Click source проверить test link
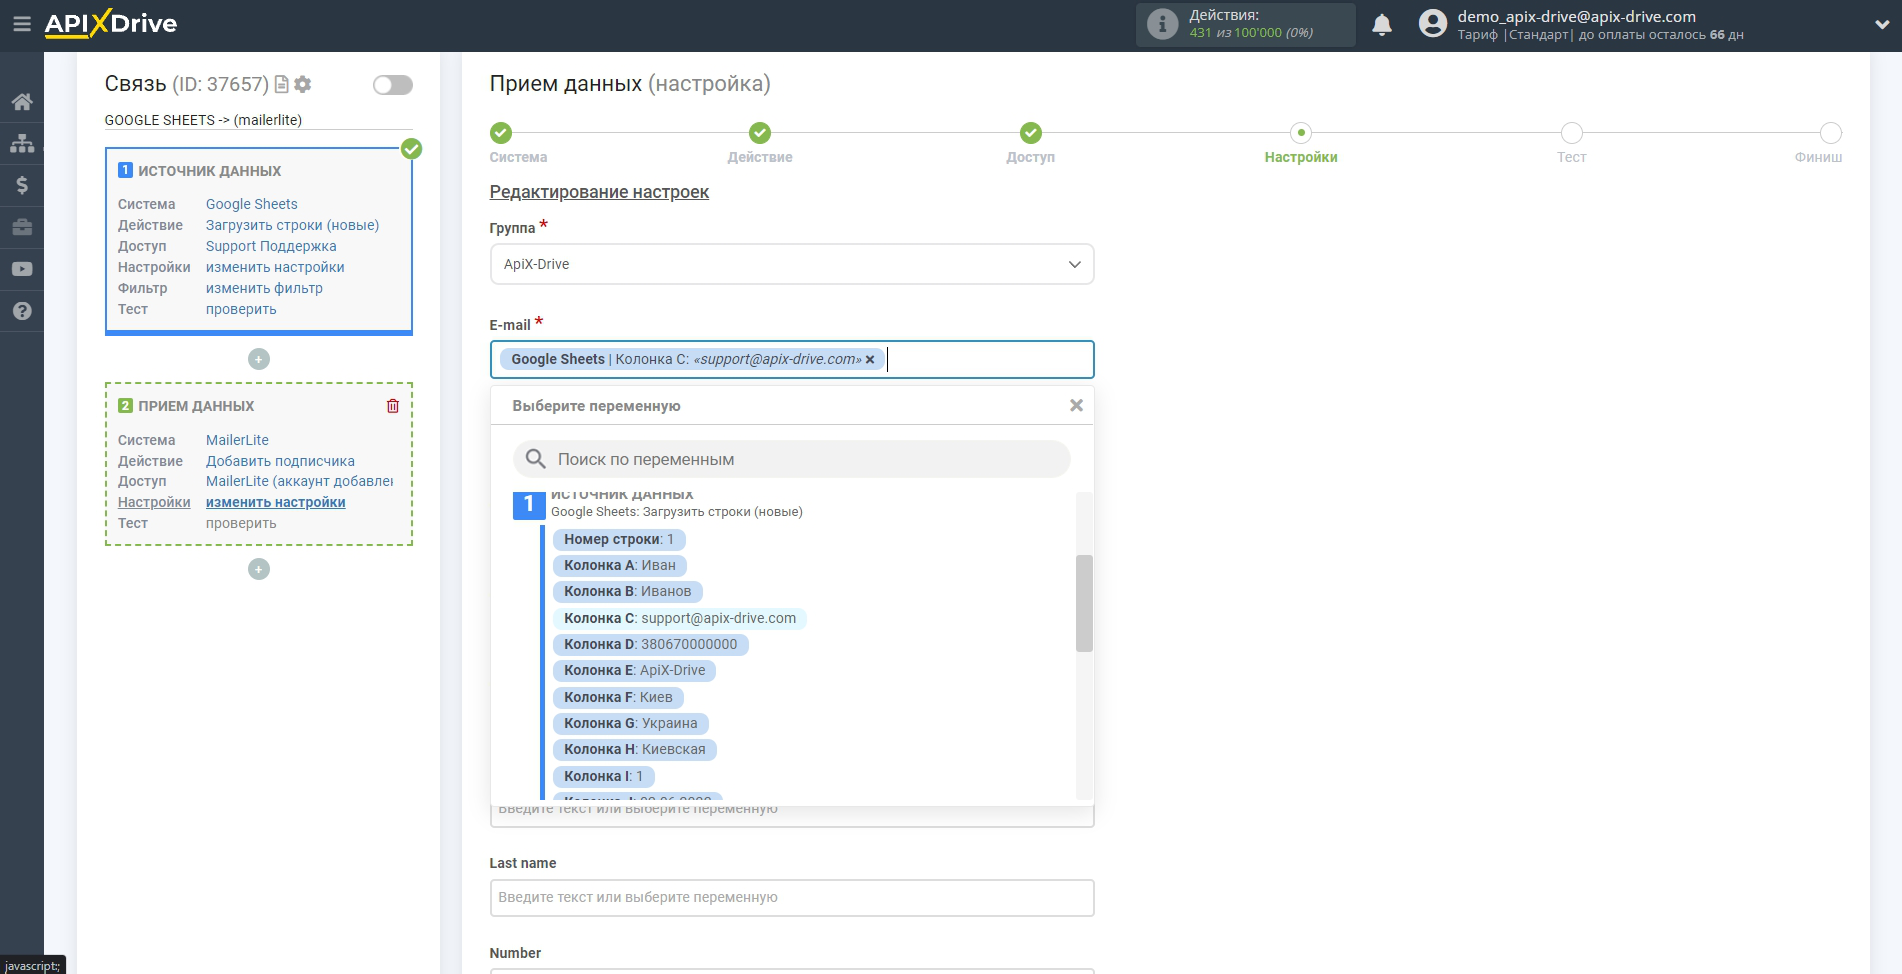 (241, 309)
